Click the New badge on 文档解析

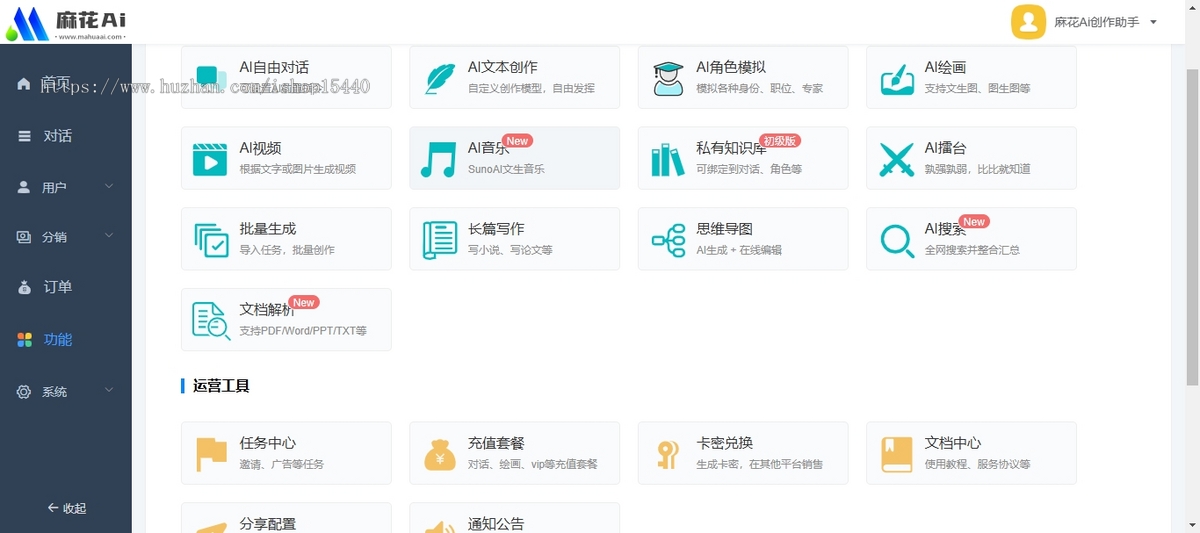click(x=304, y=302)
